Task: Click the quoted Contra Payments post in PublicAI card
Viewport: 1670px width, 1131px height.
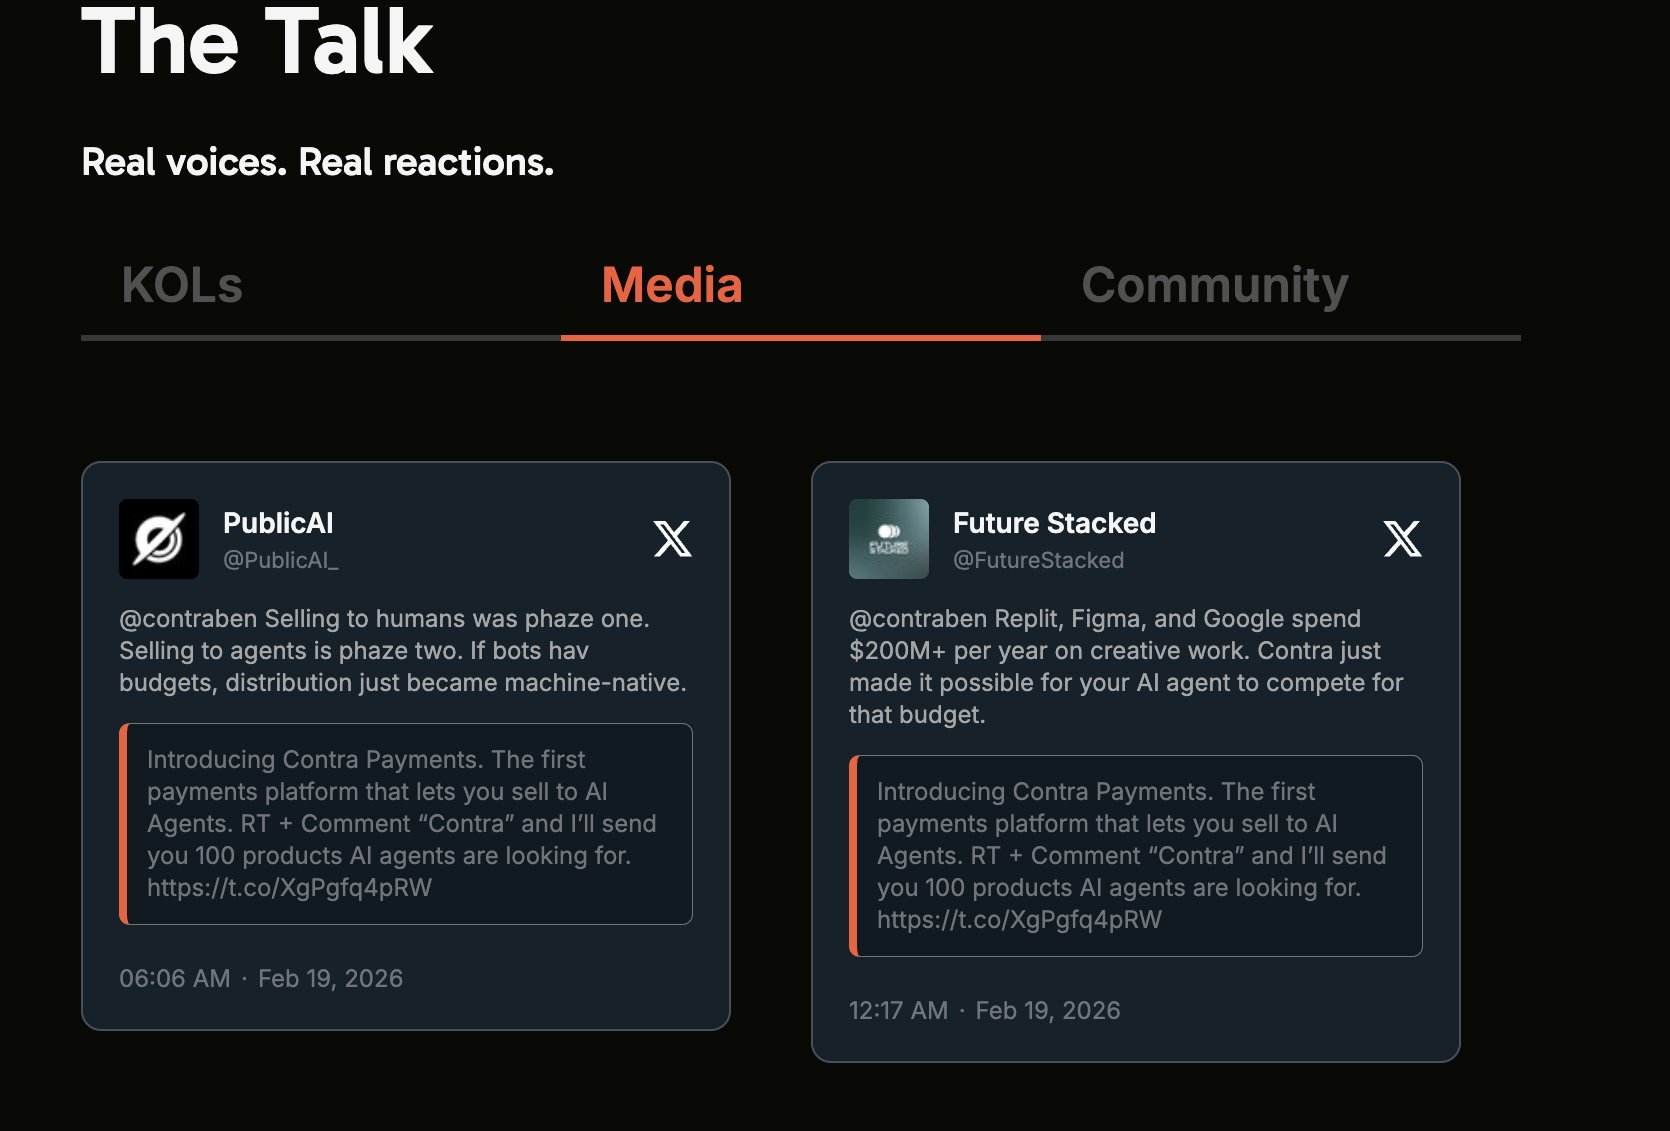Action: (406, 808)
